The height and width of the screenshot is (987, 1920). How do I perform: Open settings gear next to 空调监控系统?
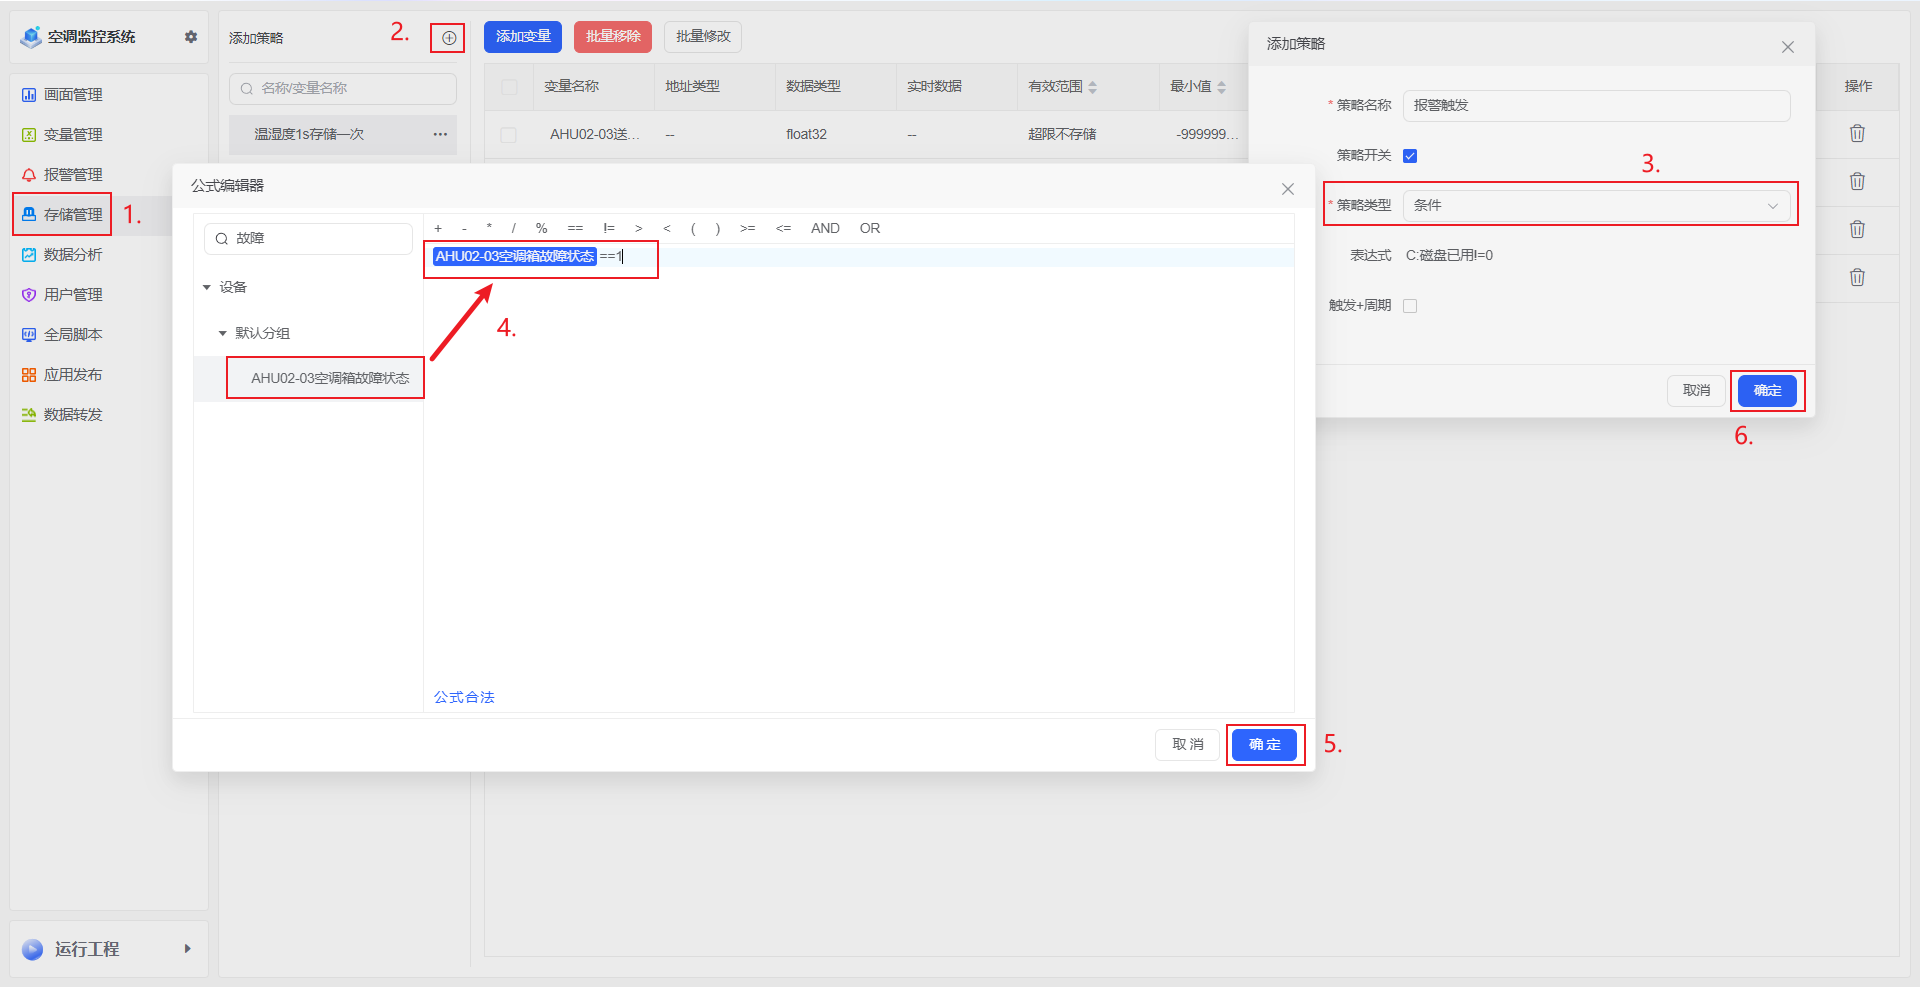click(x=191, y=37)
